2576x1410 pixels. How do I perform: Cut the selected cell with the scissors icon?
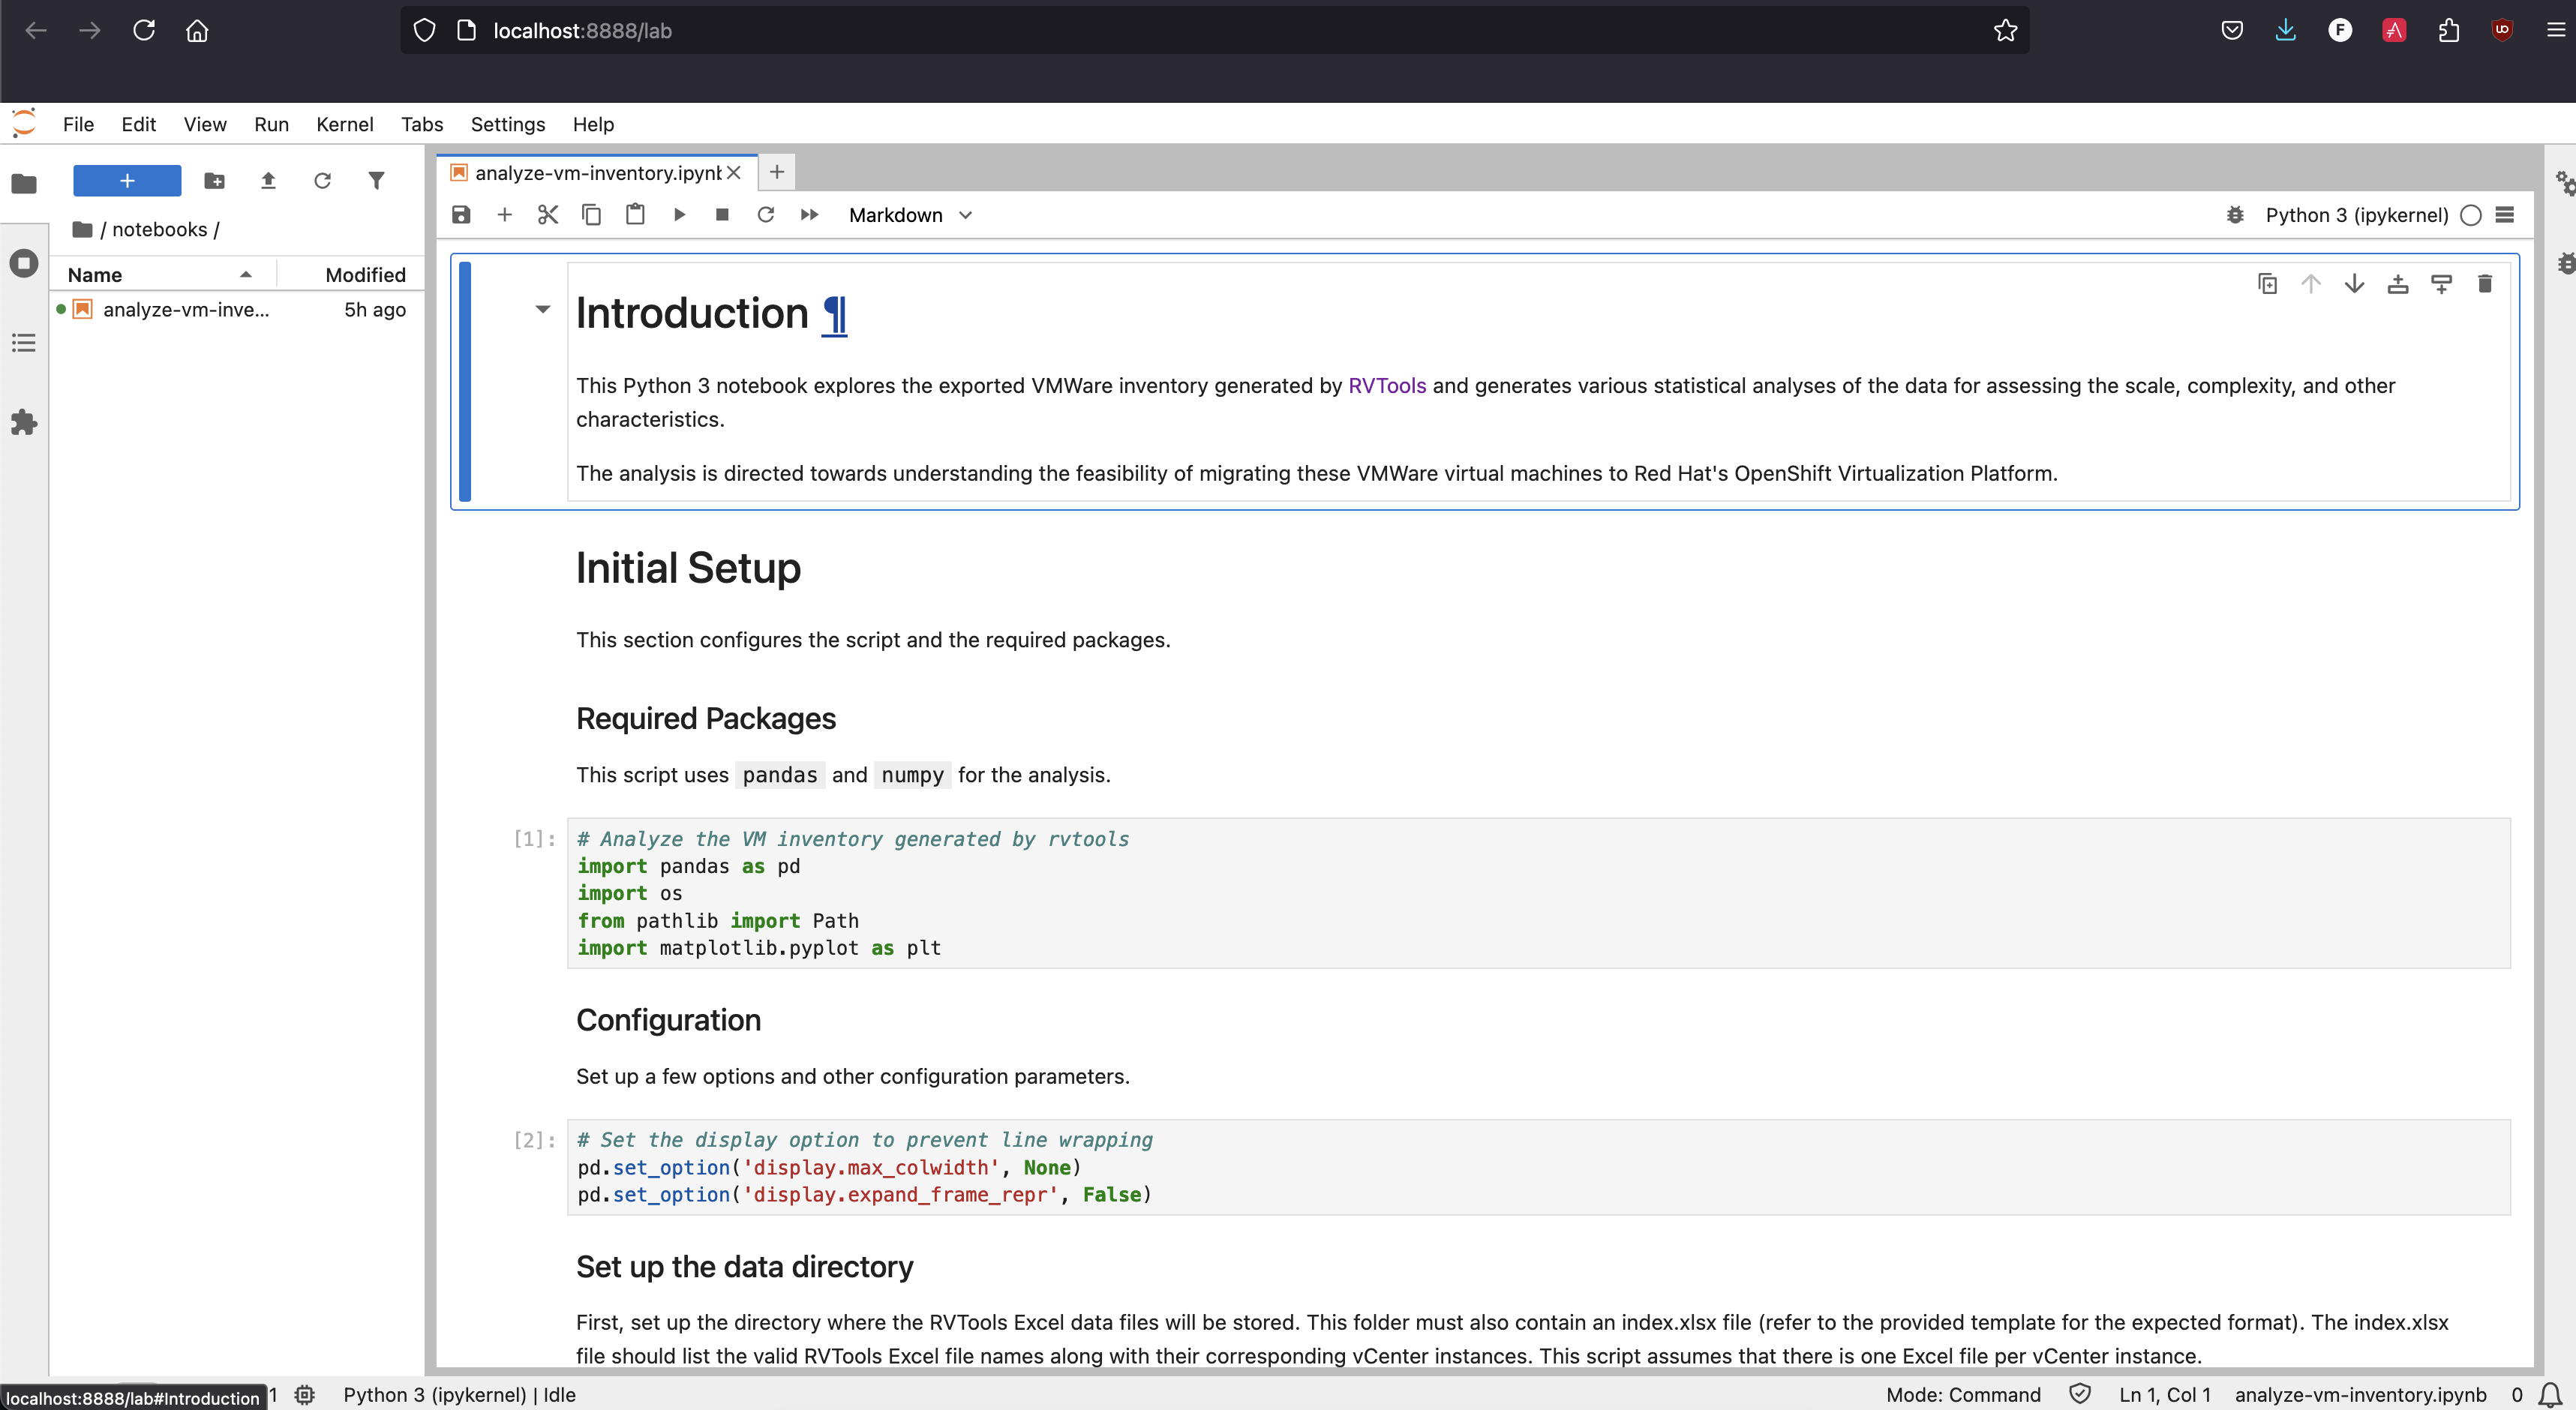point(548,215)
